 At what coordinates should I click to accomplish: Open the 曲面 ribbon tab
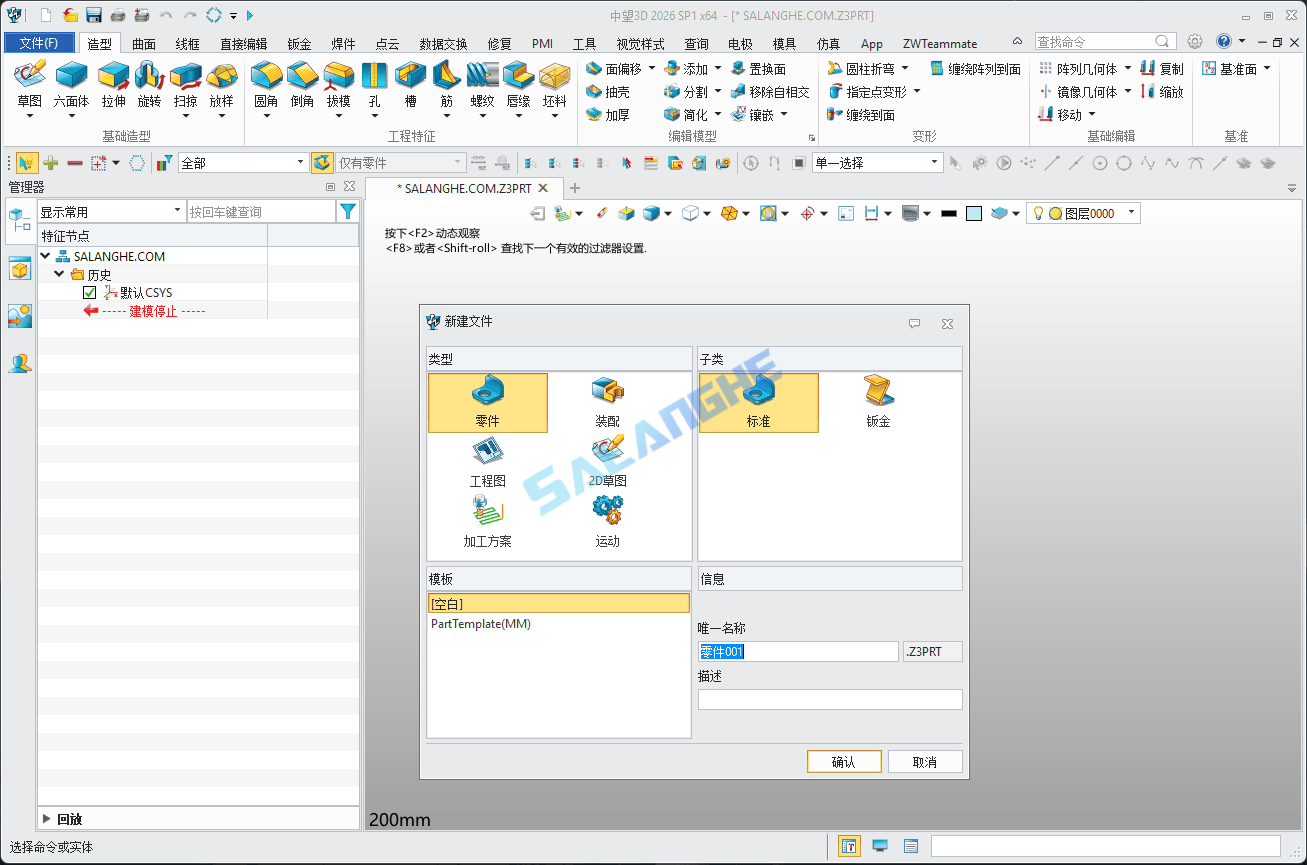(144, 44)
